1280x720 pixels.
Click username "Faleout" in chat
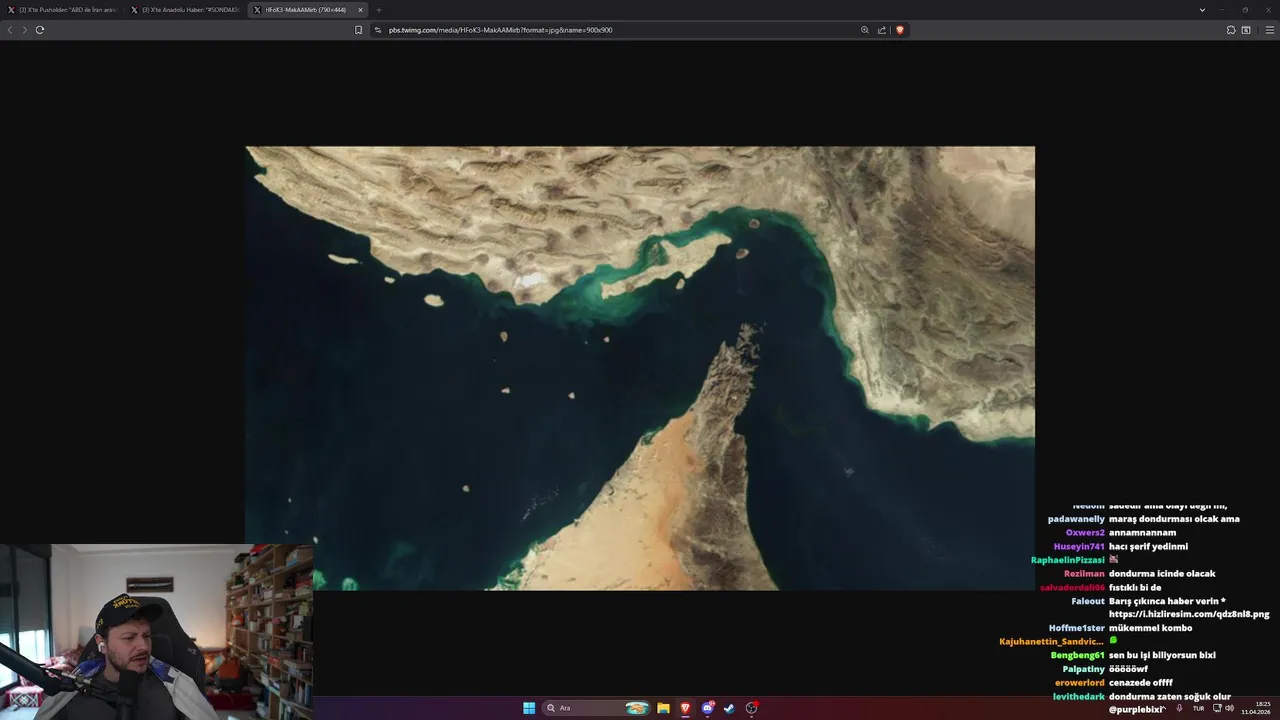(x=1088, y=601)
